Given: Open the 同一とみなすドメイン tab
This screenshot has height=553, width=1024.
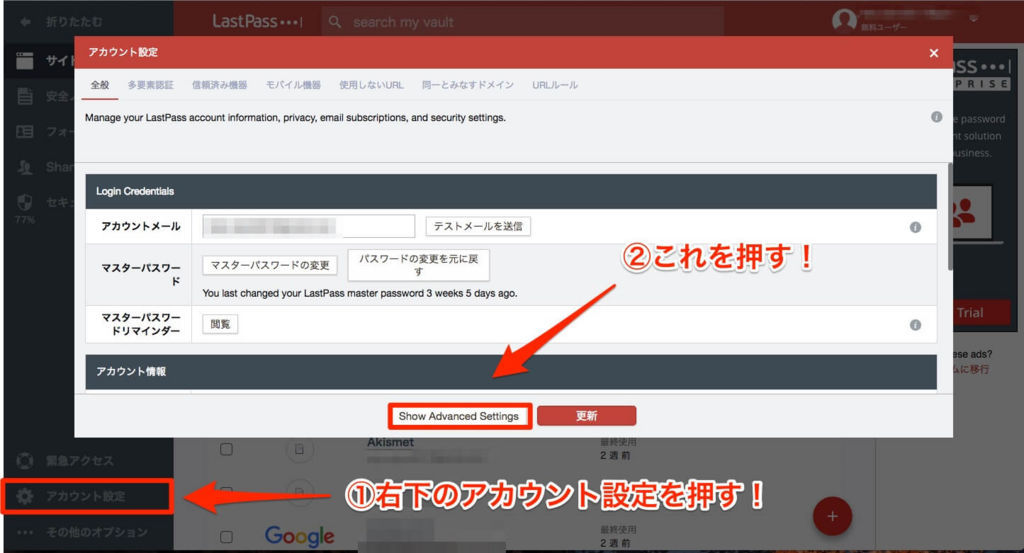Looking at the screenshot, I should 468,85.
